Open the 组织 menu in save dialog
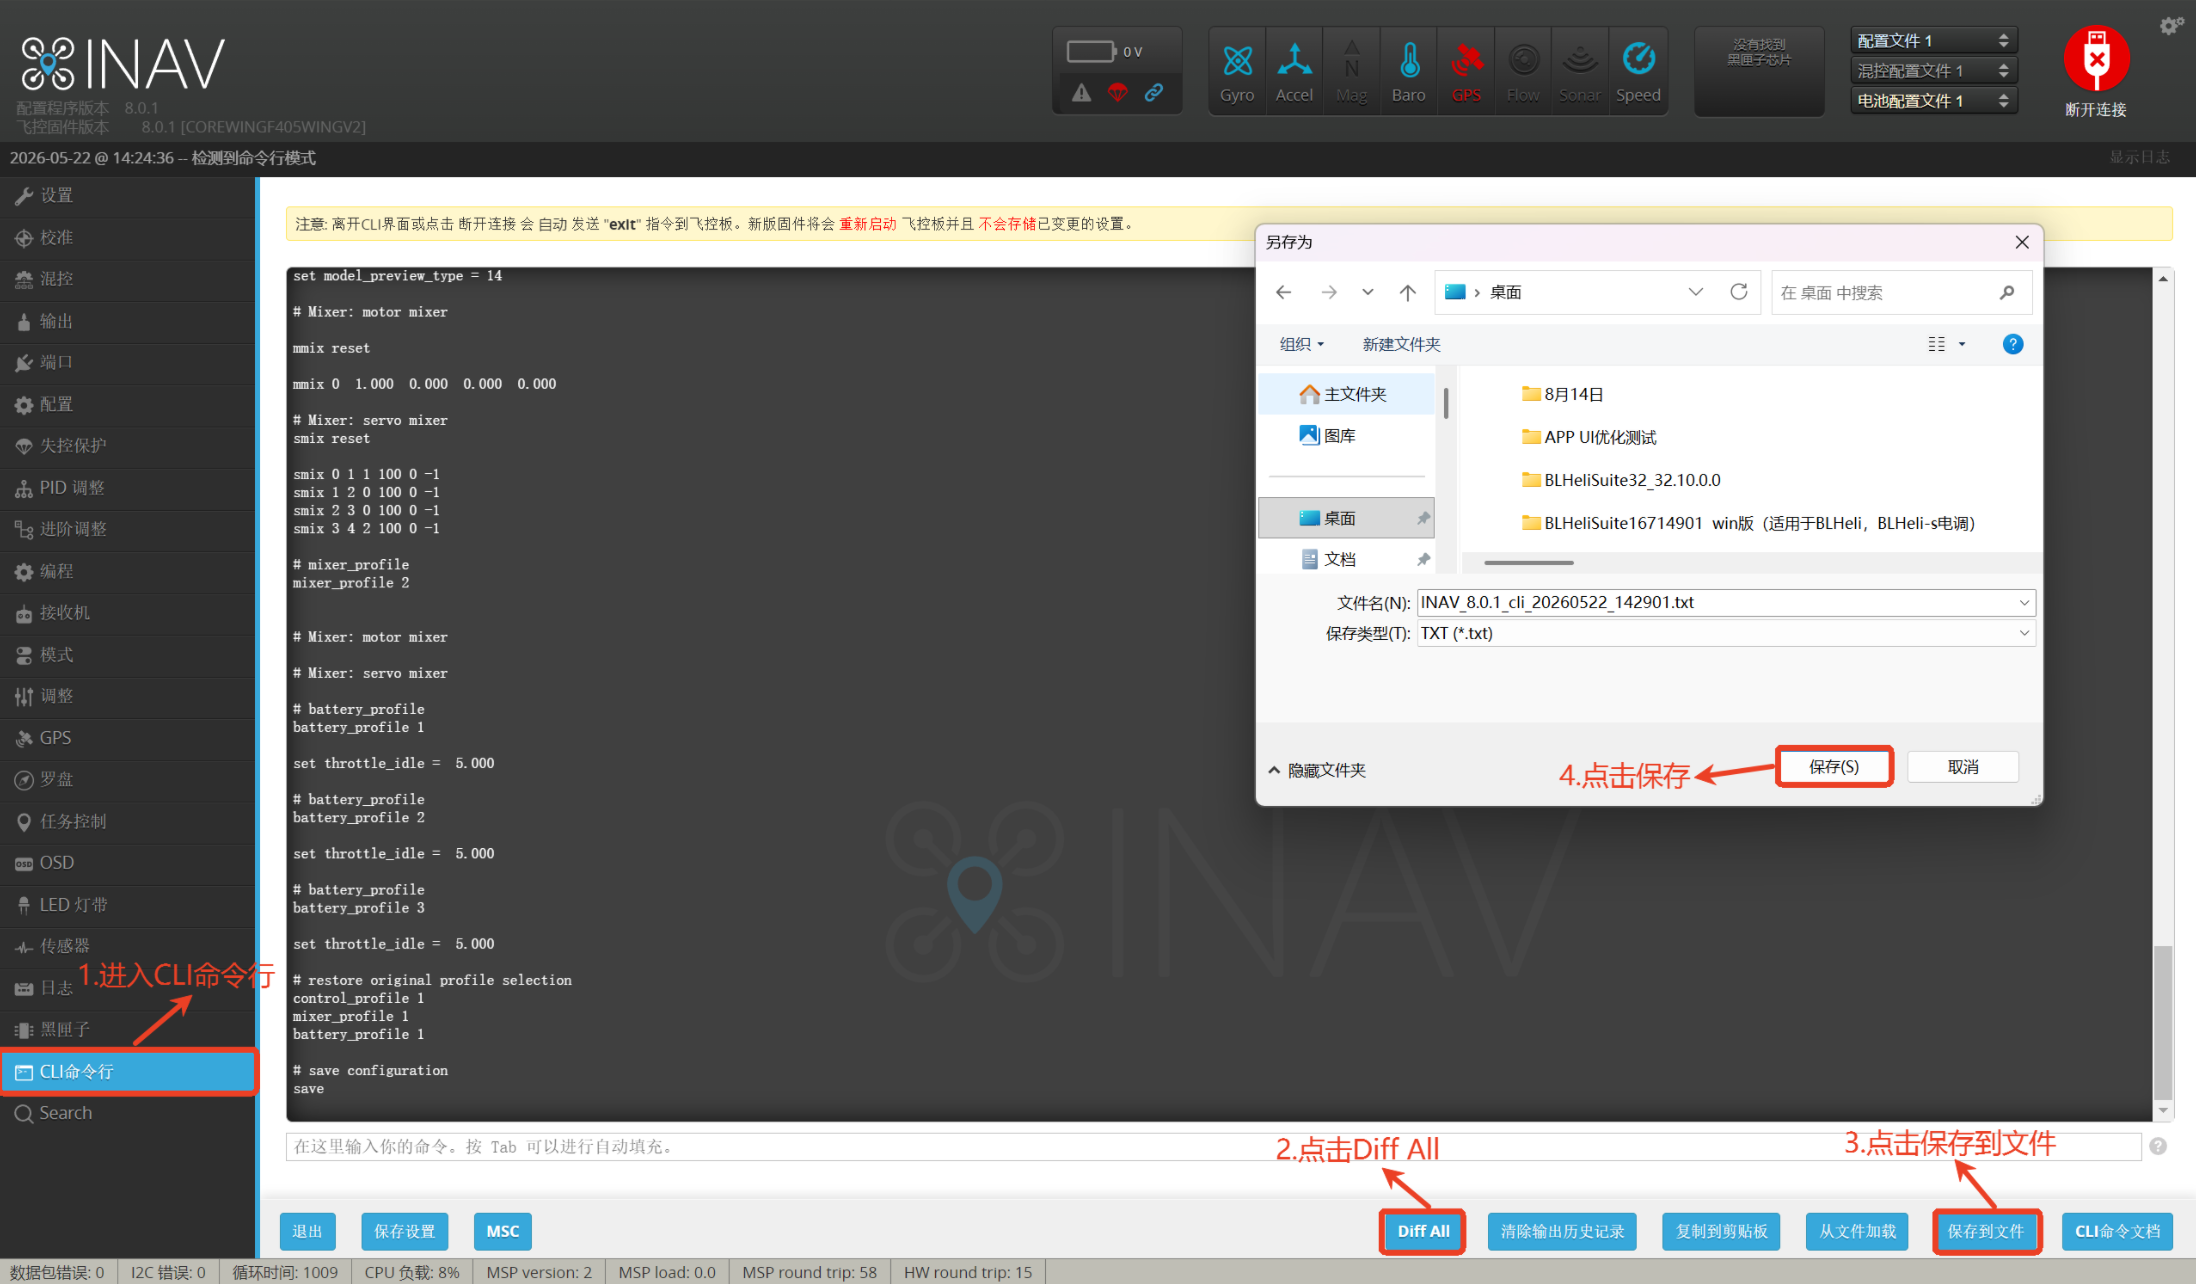This screenshot has width=2196, height=1284. tap(1302, 344)
